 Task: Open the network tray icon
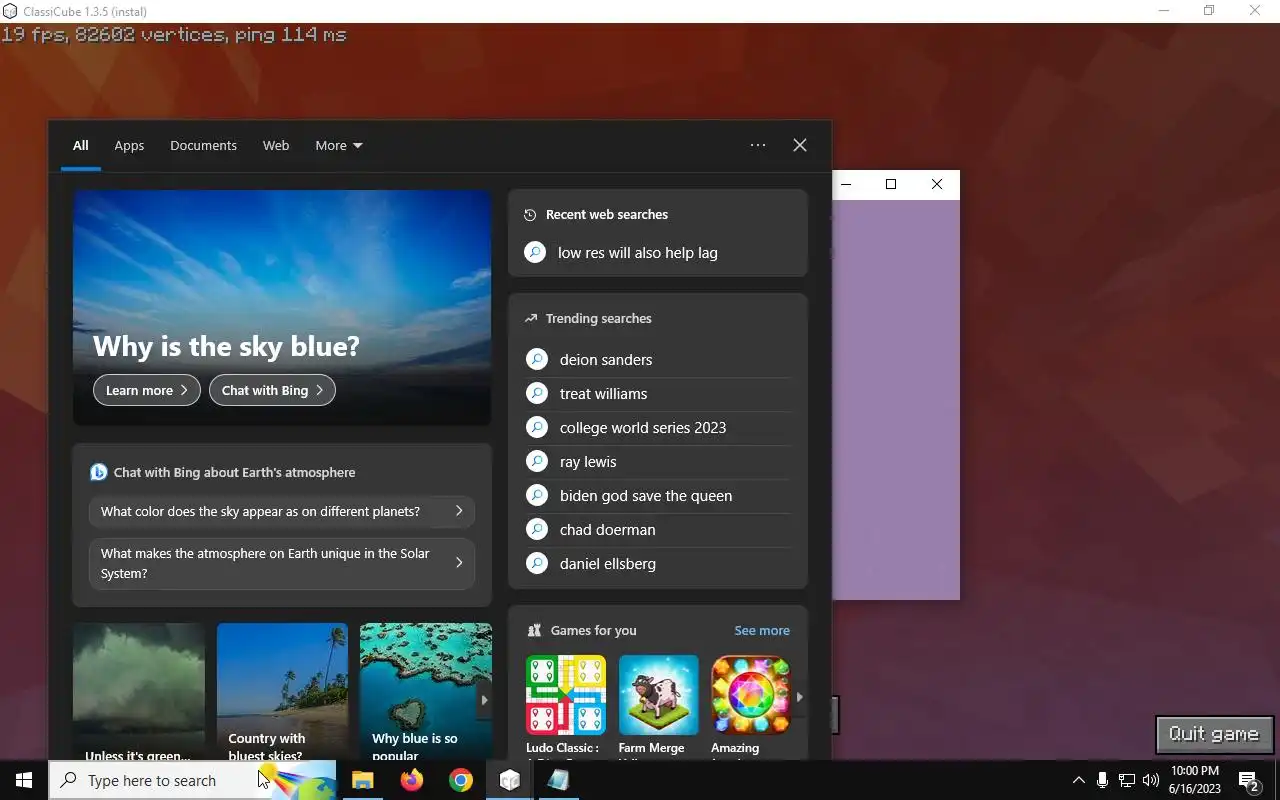click(x=1126, y=780)
